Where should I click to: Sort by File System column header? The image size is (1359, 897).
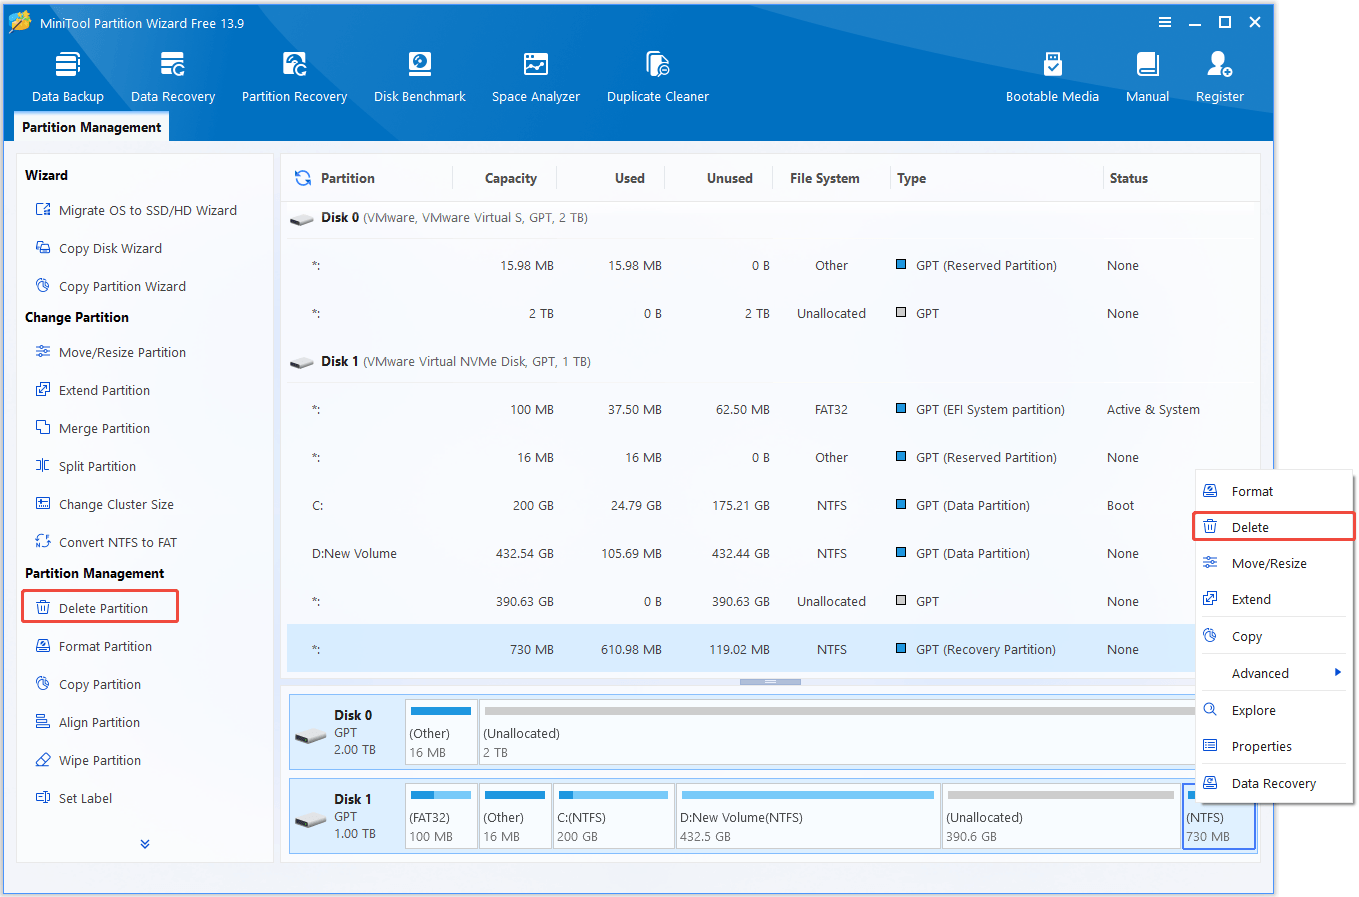(x=824, y=178)
